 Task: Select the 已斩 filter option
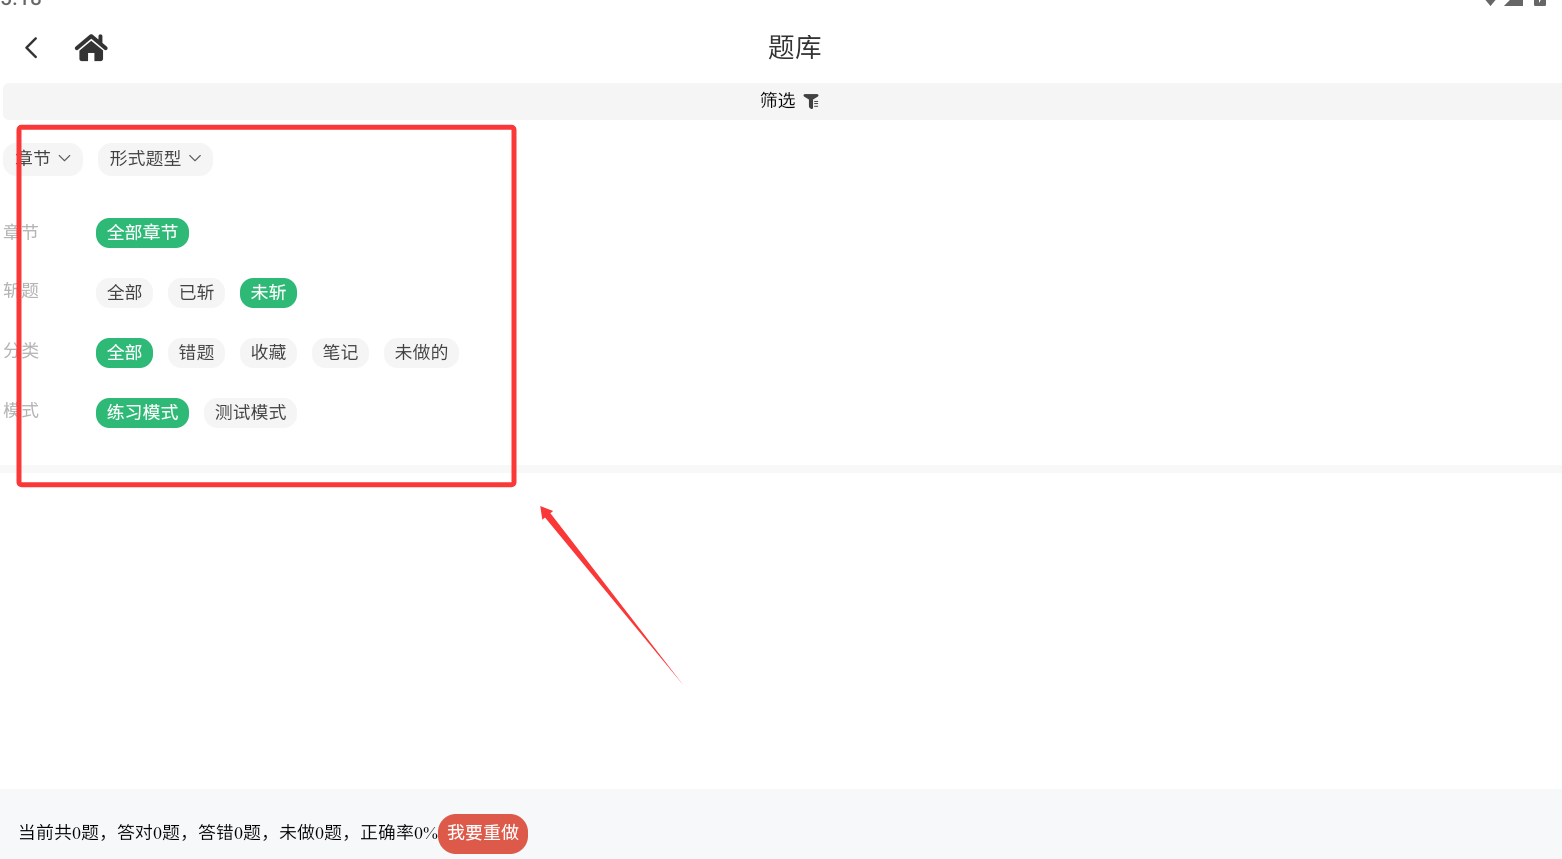[196, 293]
